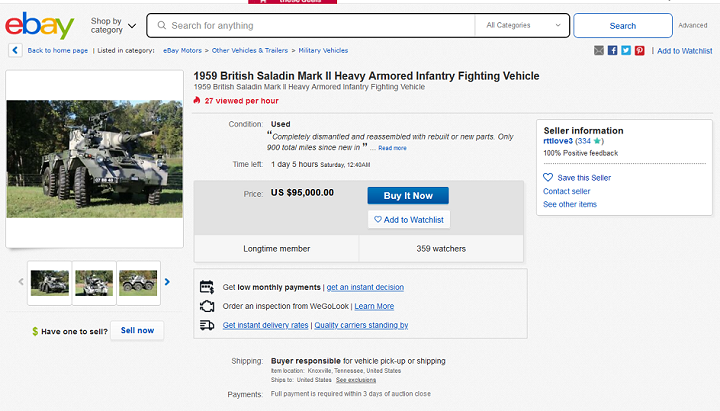Go to eBay Motors breadcrumb
Image resolution: width=720 pixels, height=411 pixels.
185,50
